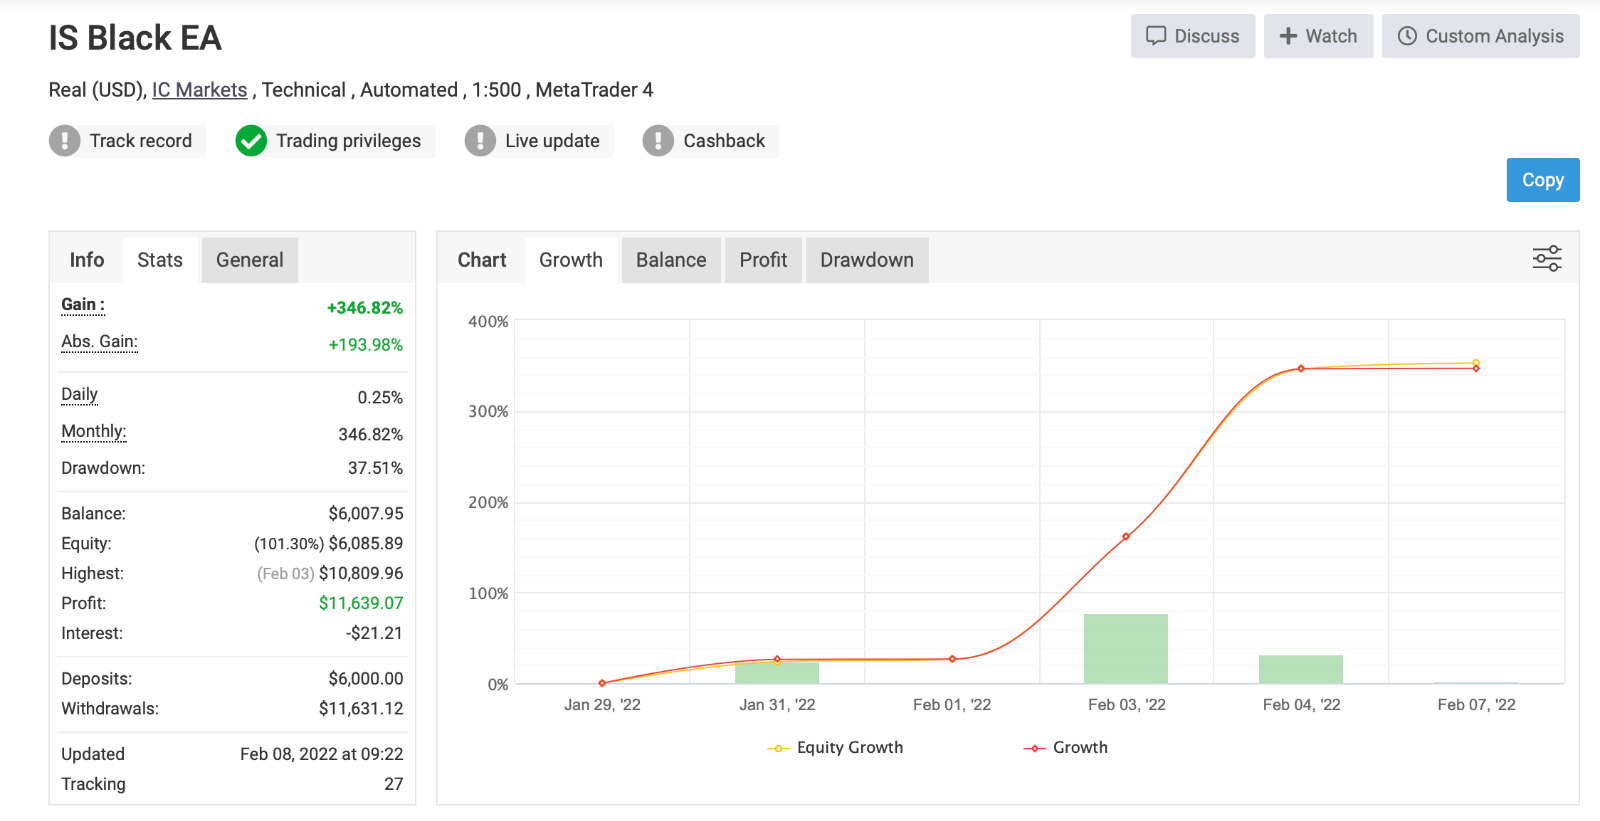Viewport: 1600px width, 821px height.
Task: Click the speech bubble icon on Discuss
Action: pyautogui.click(x=1156, y=36)
